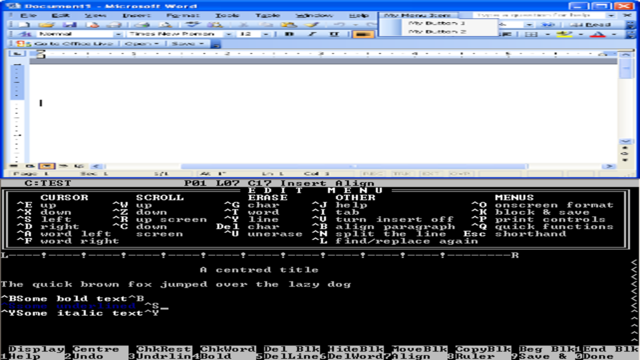Select the active Print Layout view button
The width and height of the screenshot is (640, 360).
(x=47, y=166)
